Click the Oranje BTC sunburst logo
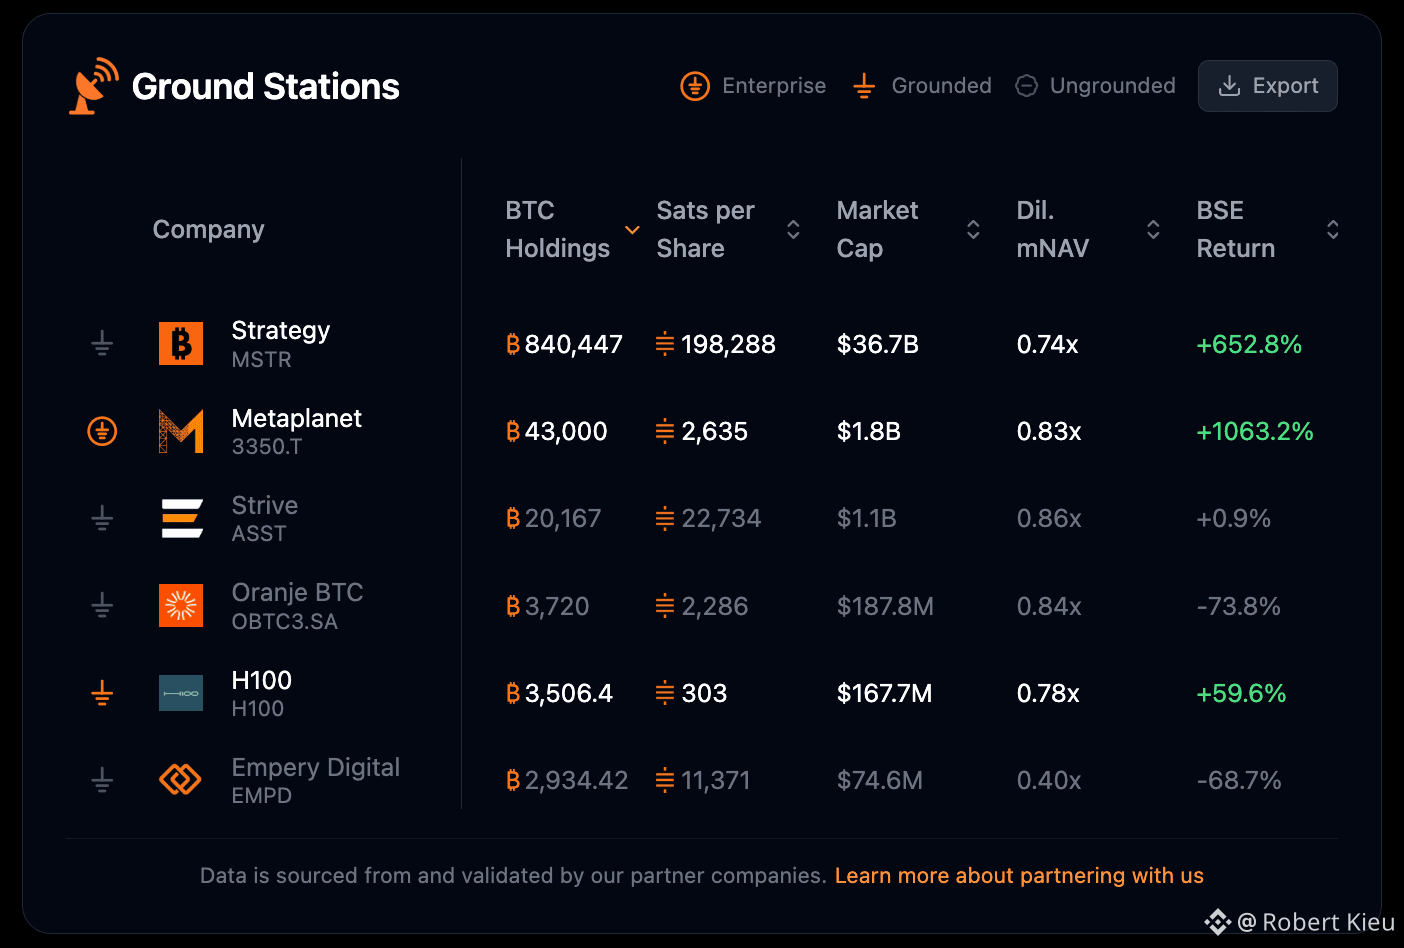The width and height of the screenshot is (1404, 948). pos(181,606)
